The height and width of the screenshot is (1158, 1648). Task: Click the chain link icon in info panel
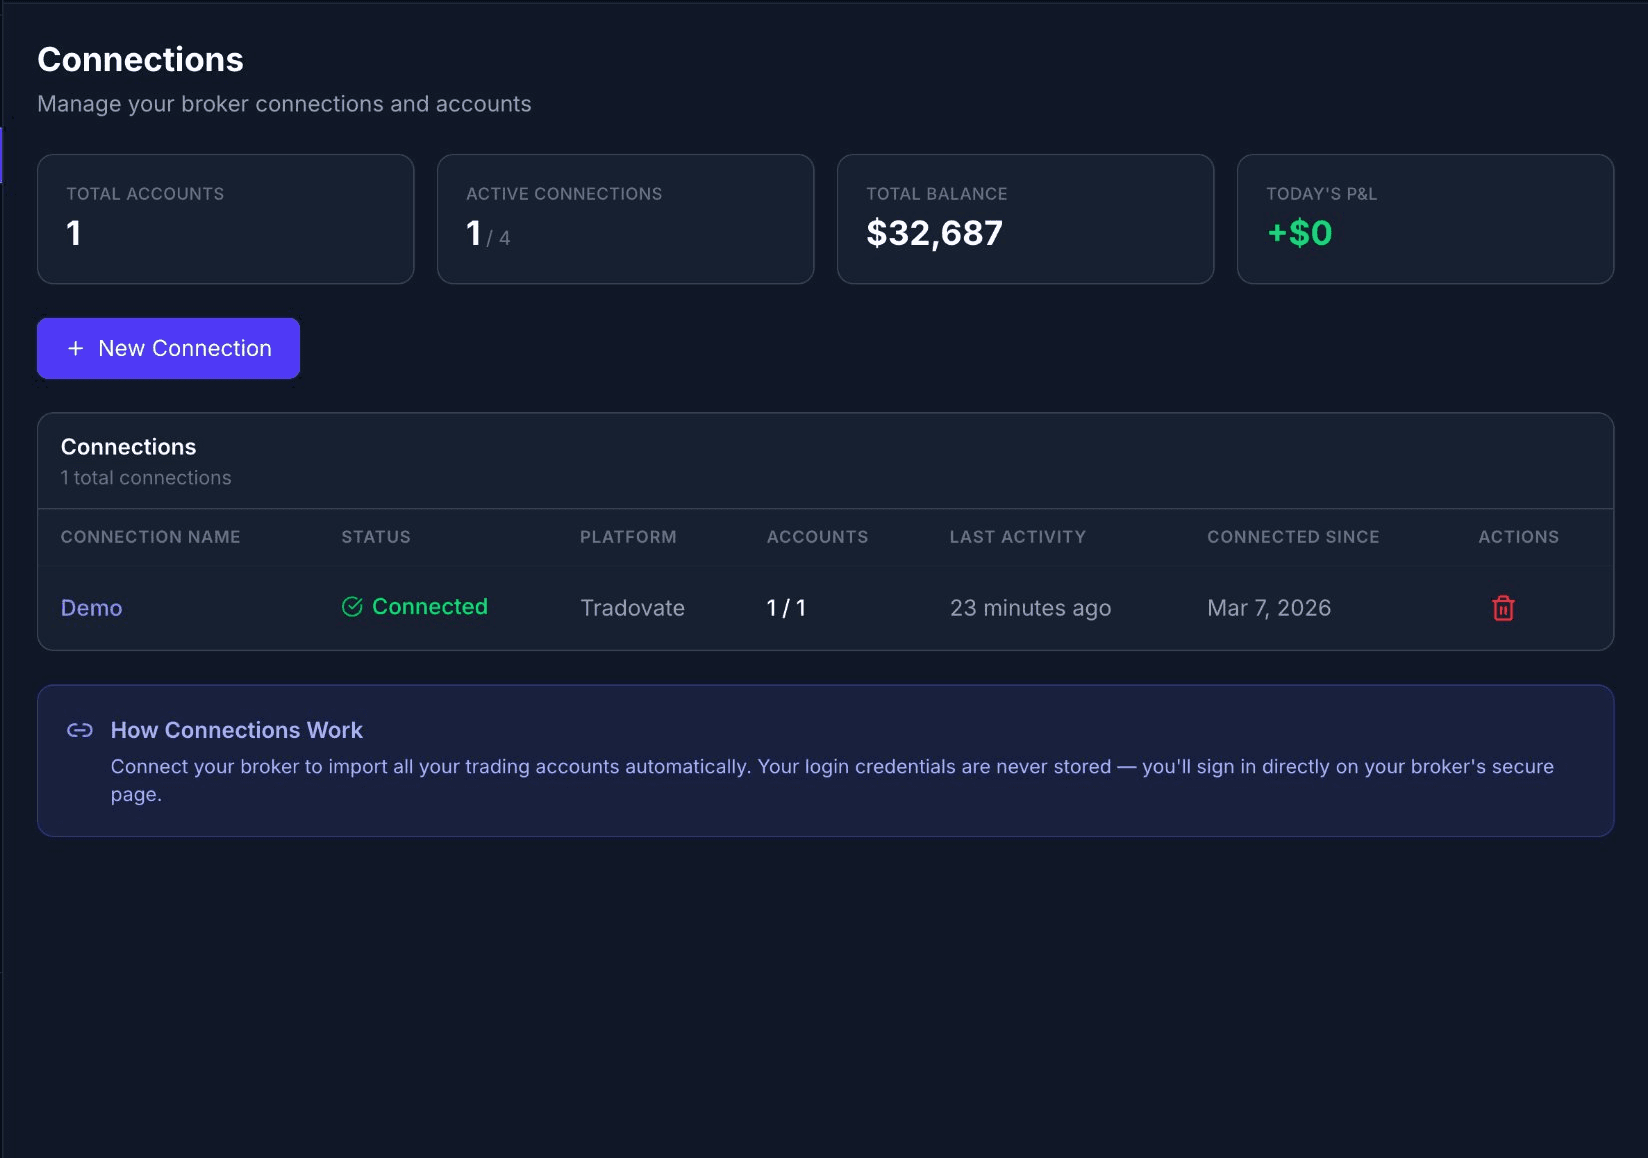click(x=80, y=731)
